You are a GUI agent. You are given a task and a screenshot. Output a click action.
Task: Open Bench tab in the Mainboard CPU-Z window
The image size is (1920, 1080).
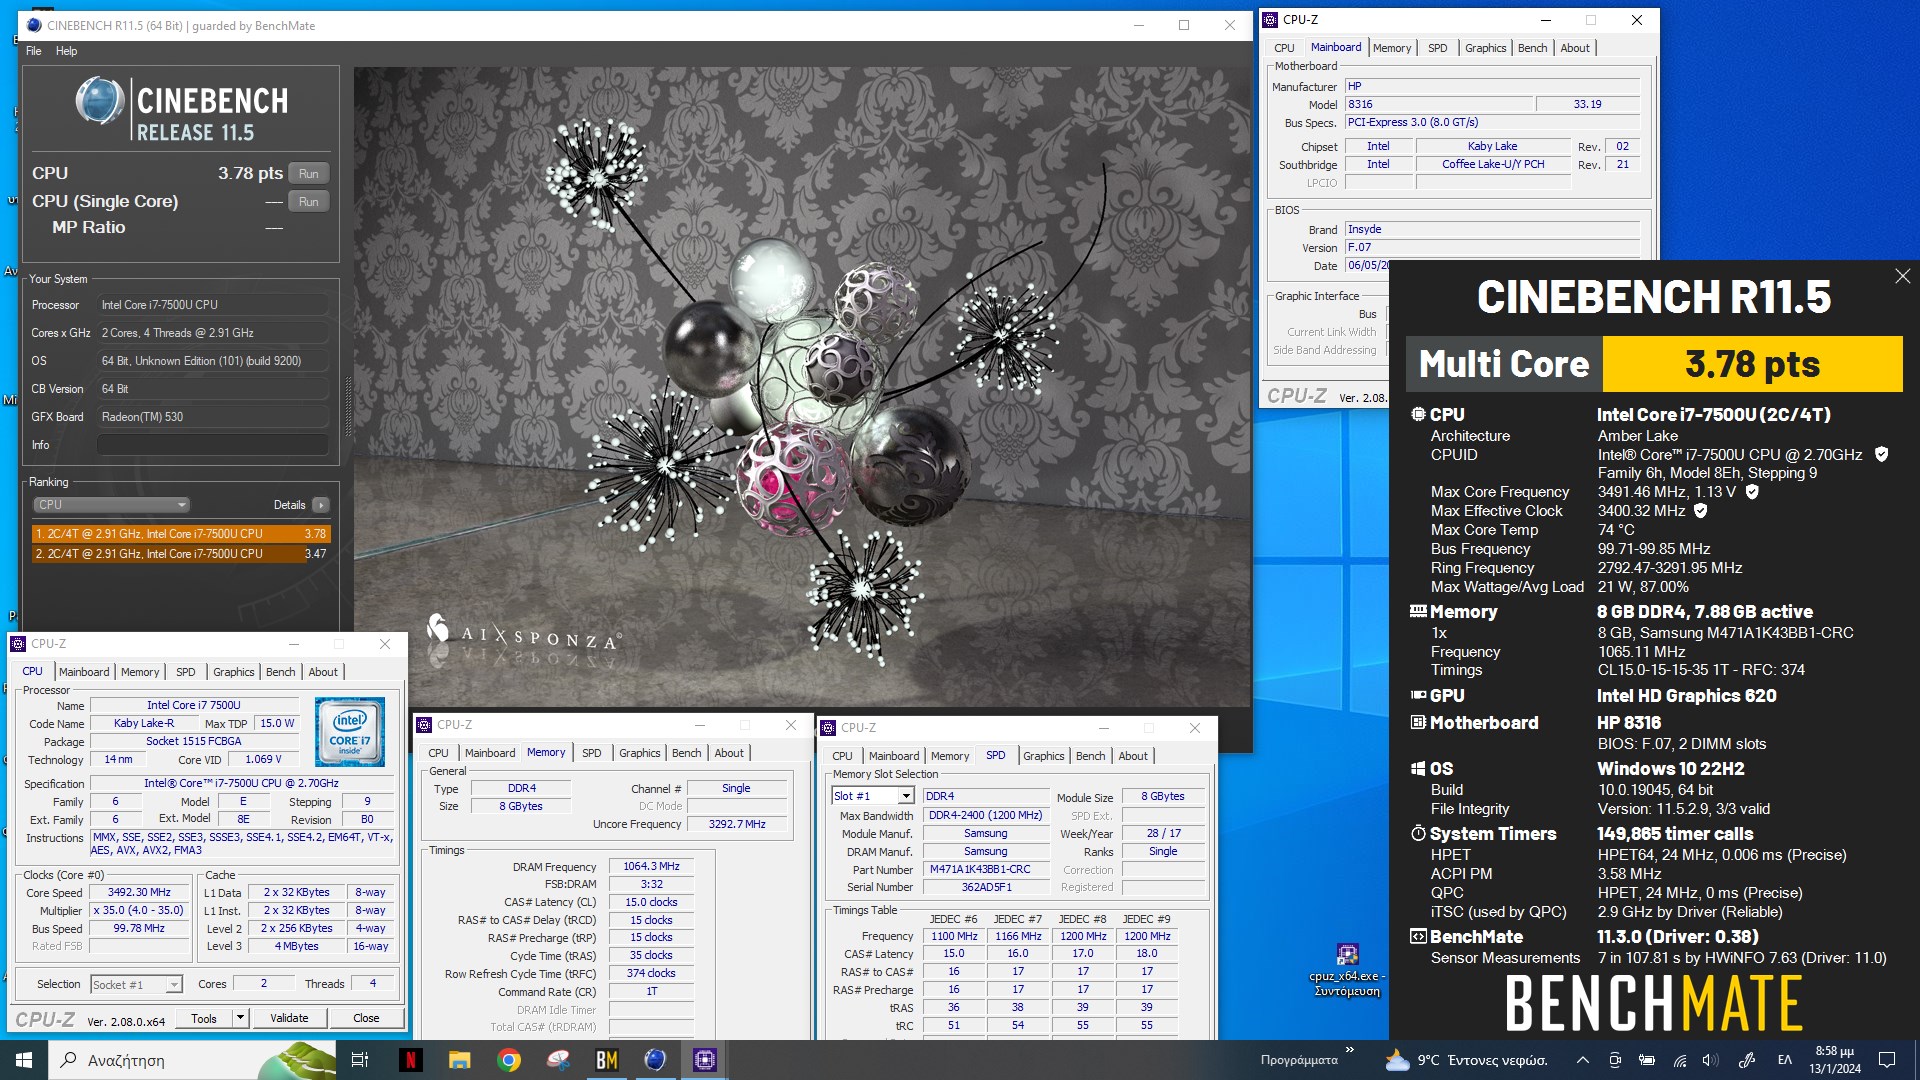pyautogui.click(x=1532, y=48)
